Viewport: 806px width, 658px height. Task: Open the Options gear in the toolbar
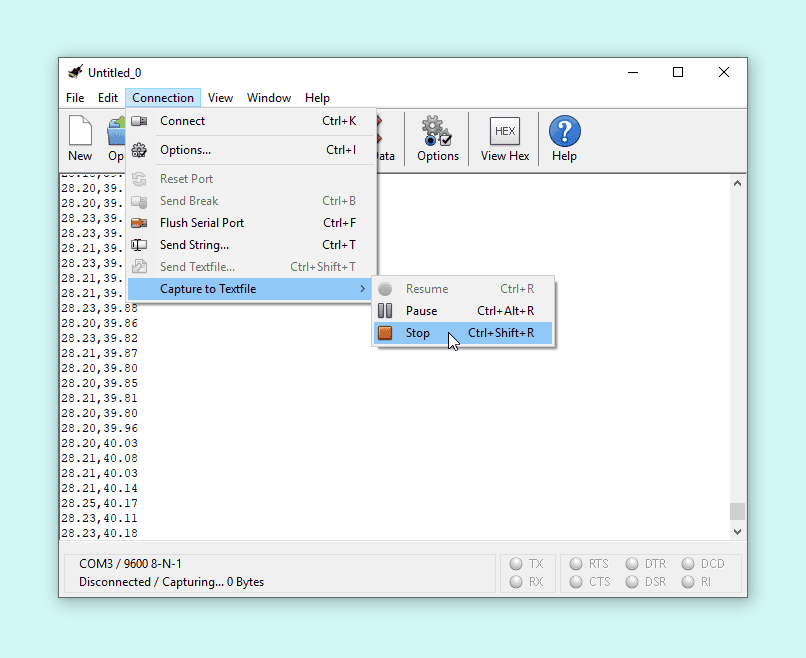coord(437,132)
